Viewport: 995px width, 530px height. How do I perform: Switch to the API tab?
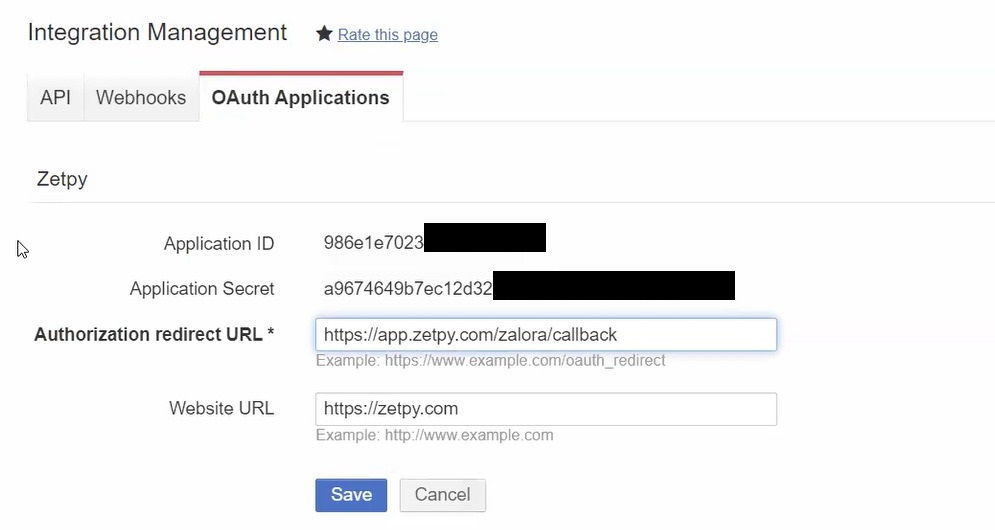point(55,98)
